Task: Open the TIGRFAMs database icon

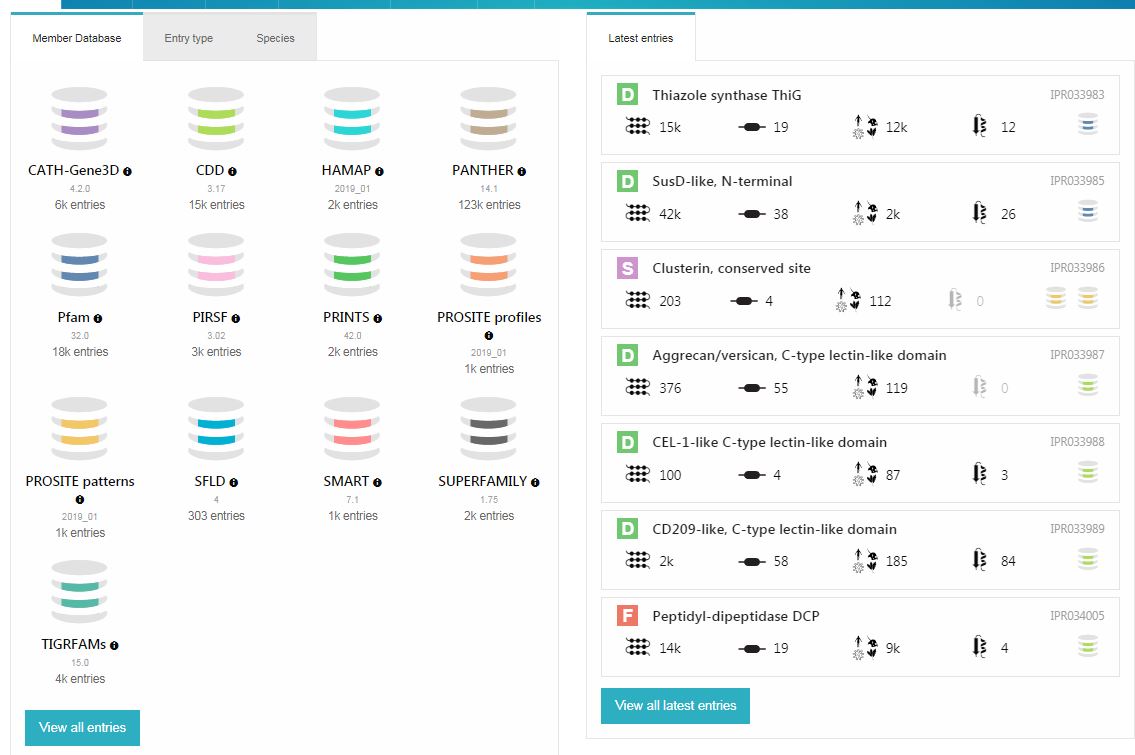Action: click(x=80, y=592)
